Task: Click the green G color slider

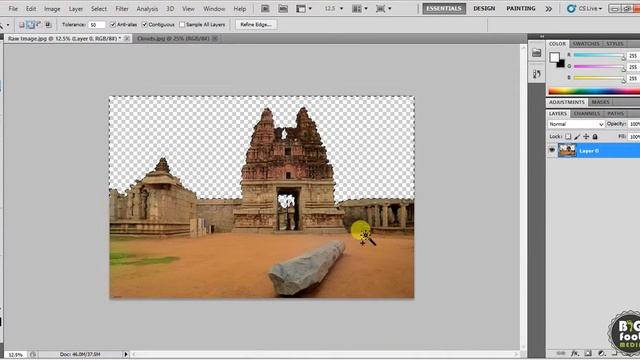Action: coord(599,66)
